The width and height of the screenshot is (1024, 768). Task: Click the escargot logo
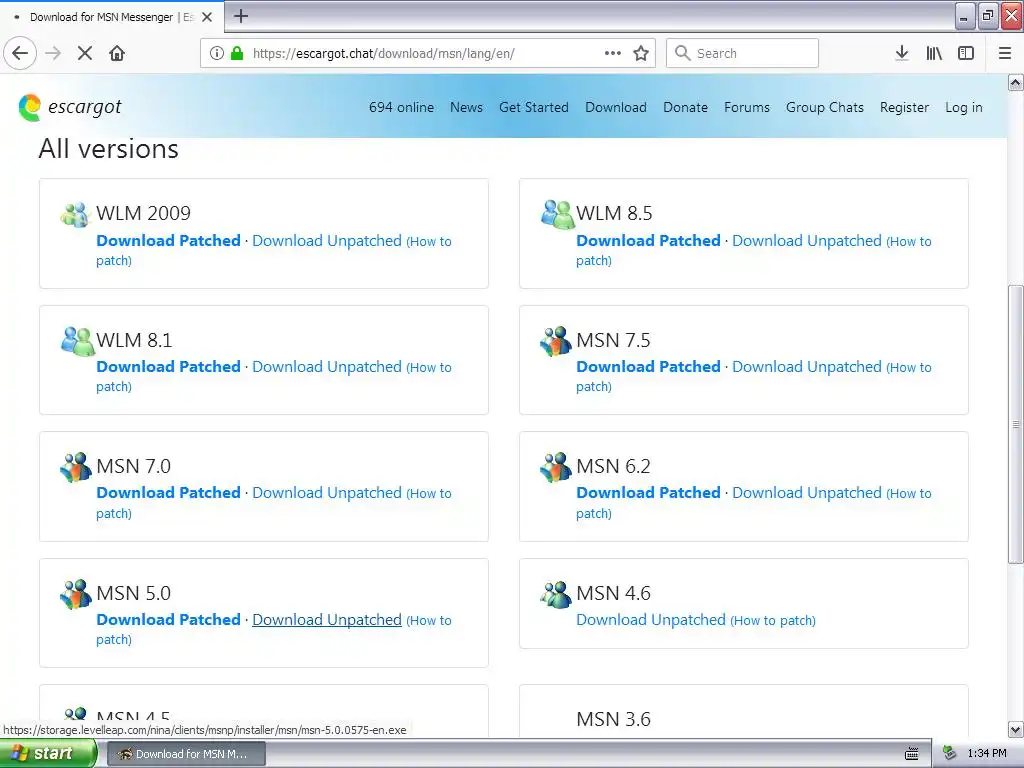tap(70, 107)
